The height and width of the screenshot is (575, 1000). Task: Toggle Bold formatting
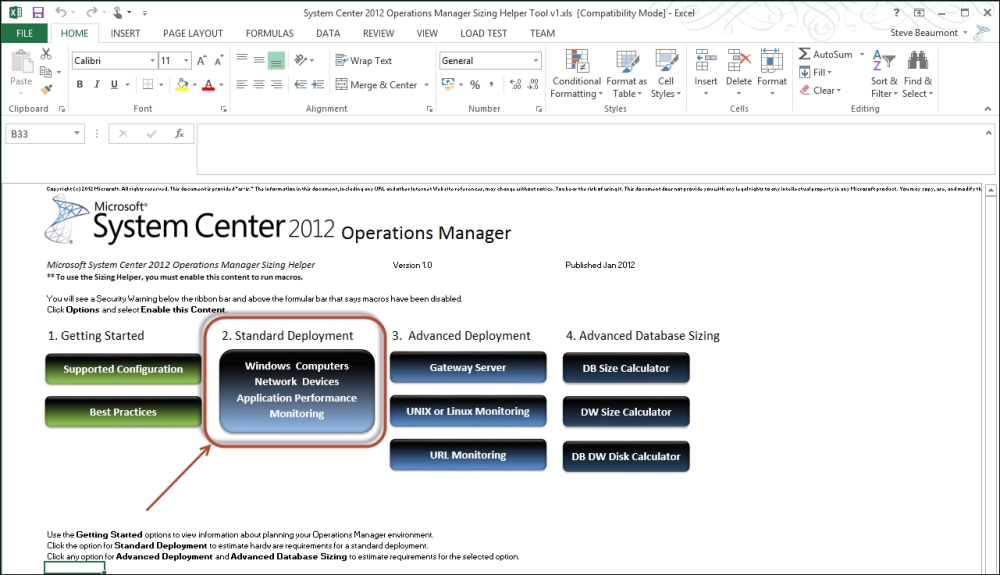(x=80, y=84)
